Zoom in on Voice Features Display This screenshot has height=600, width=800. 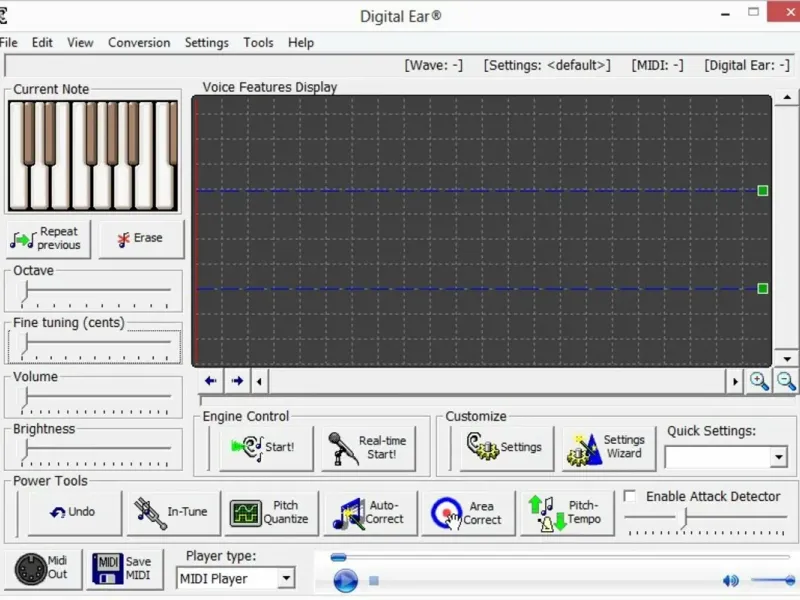(759, 381)
